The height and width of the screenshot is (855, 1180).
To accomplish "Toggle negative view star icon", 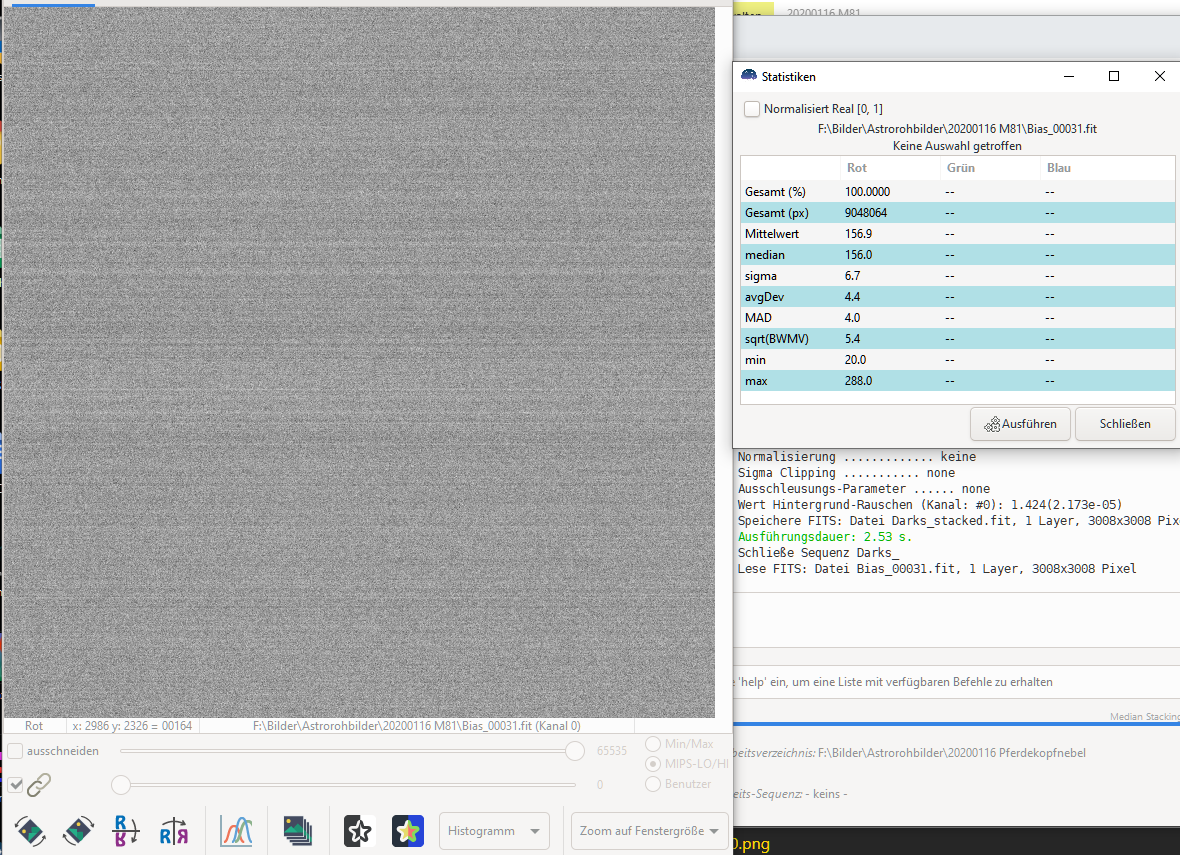I will pos(359,831).
